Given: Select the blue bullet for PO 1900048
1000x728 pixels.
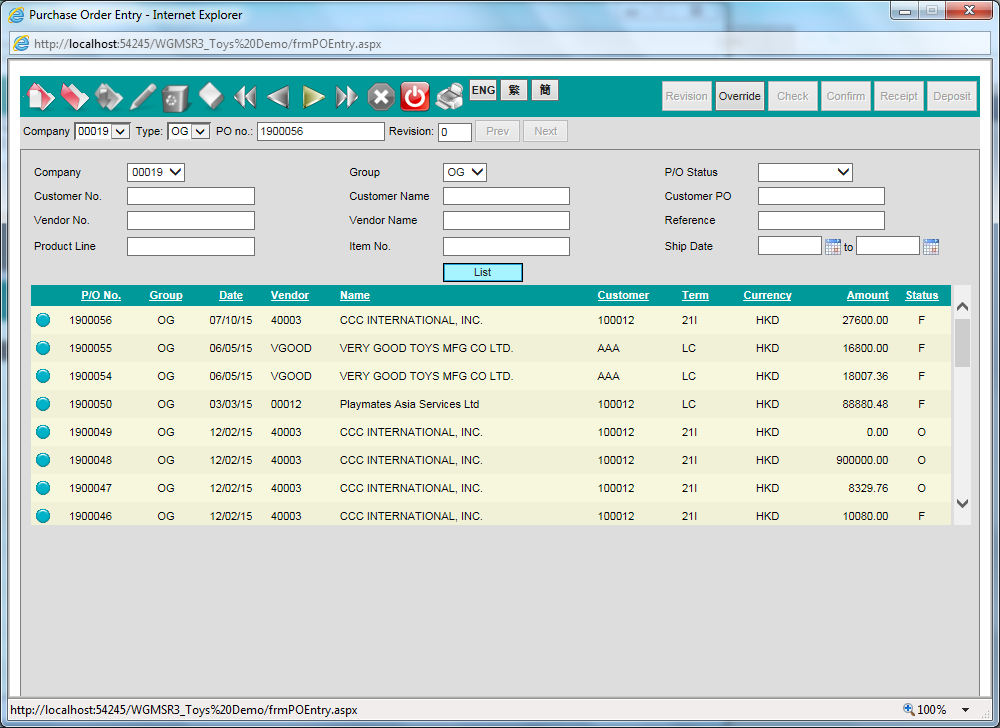Looking at the screenshot, I should coord(43,460).
